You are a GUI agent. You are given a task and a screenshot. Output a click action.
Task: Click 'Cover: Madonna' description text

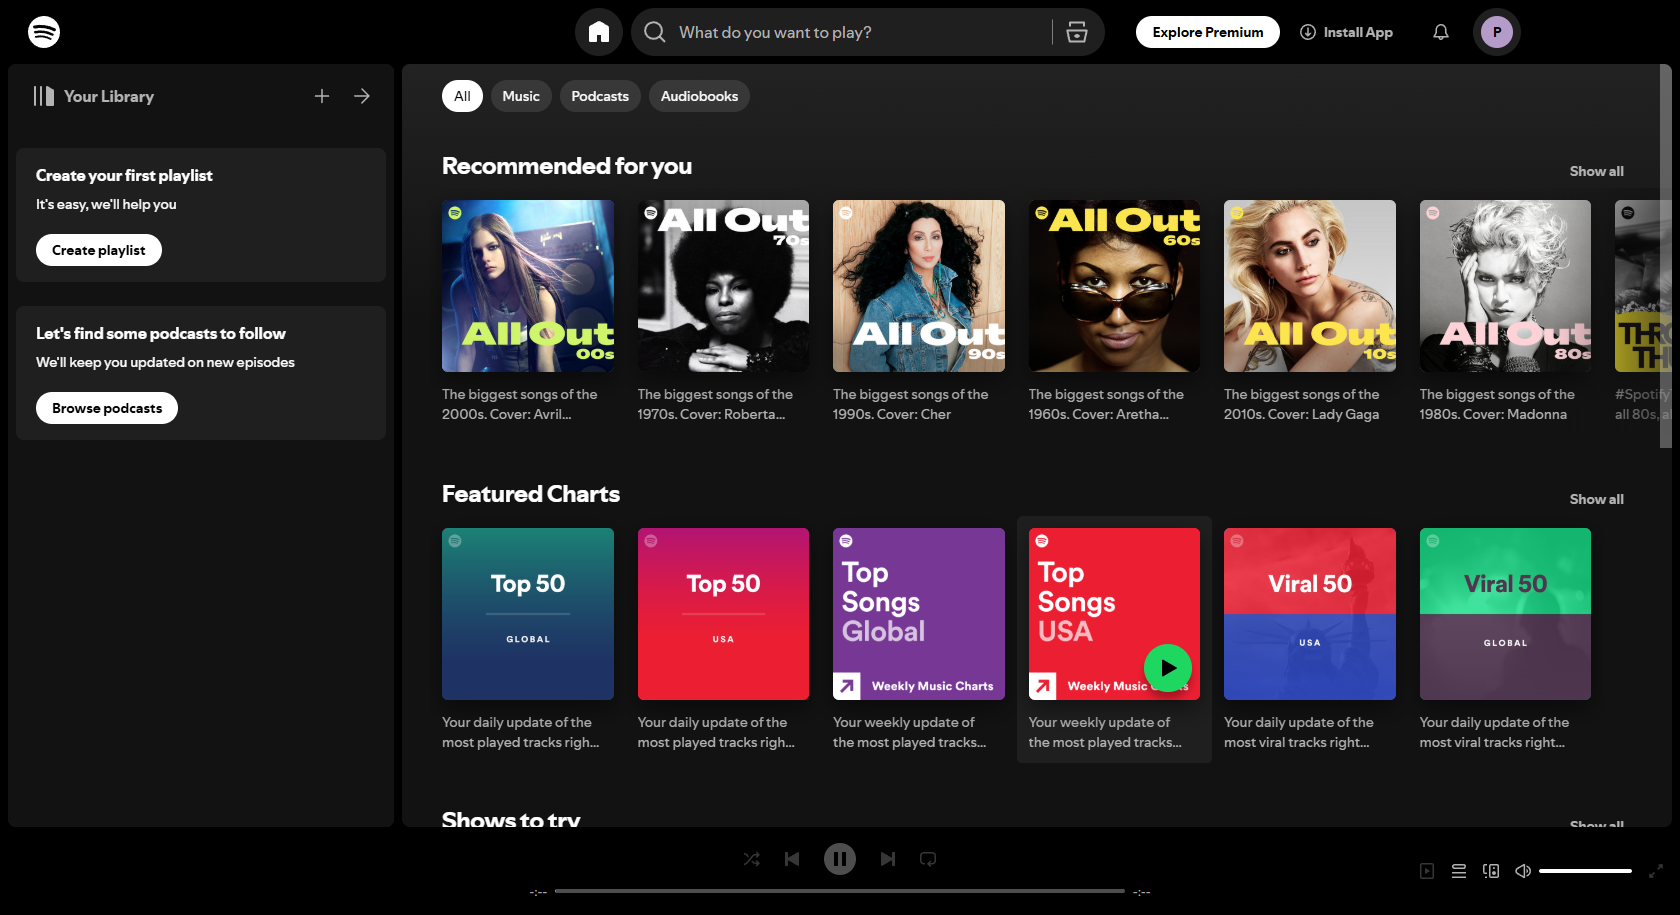1515,414
